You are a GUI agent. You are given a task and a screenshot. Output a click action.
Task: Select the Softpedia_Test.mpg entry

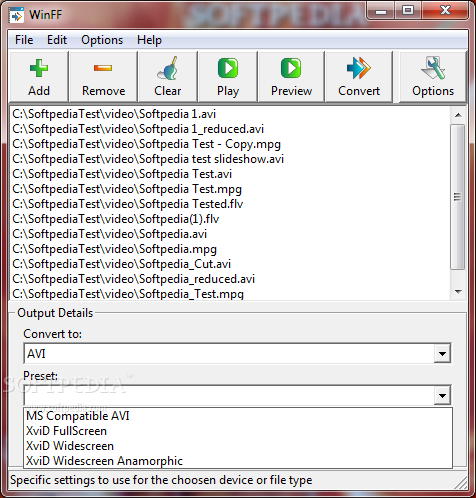point(230,293)
